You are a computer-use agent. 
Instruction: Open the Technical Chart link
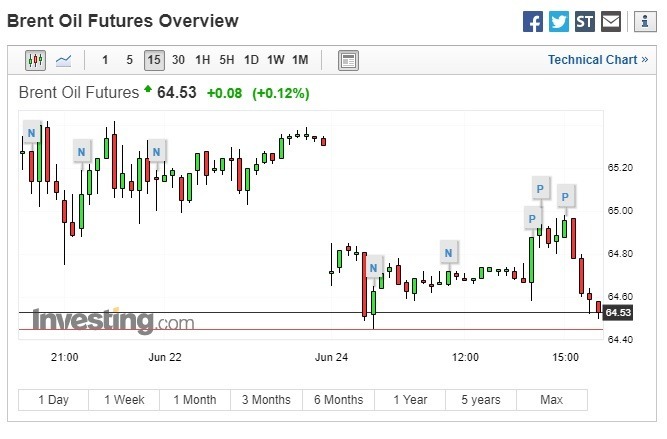point(598,60)
